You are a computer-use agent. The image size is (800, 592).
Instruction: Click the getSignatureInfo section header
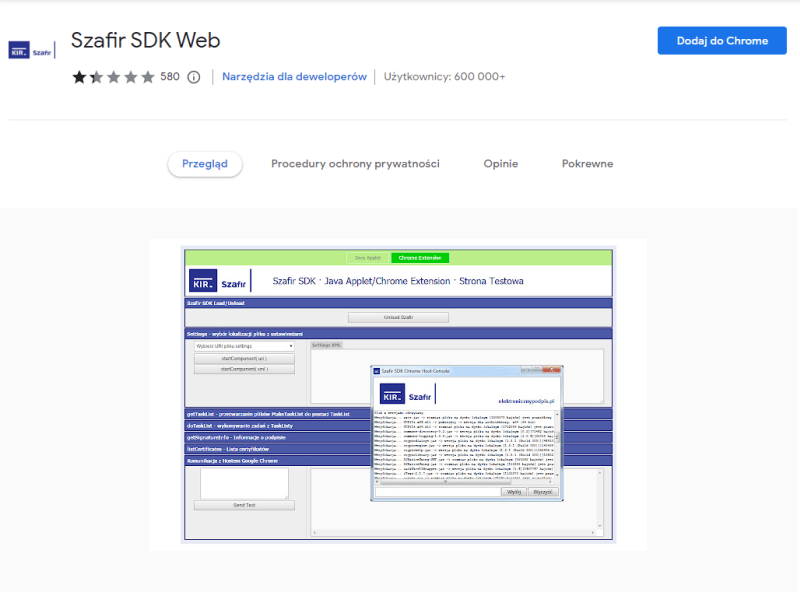tap(278, 437)
